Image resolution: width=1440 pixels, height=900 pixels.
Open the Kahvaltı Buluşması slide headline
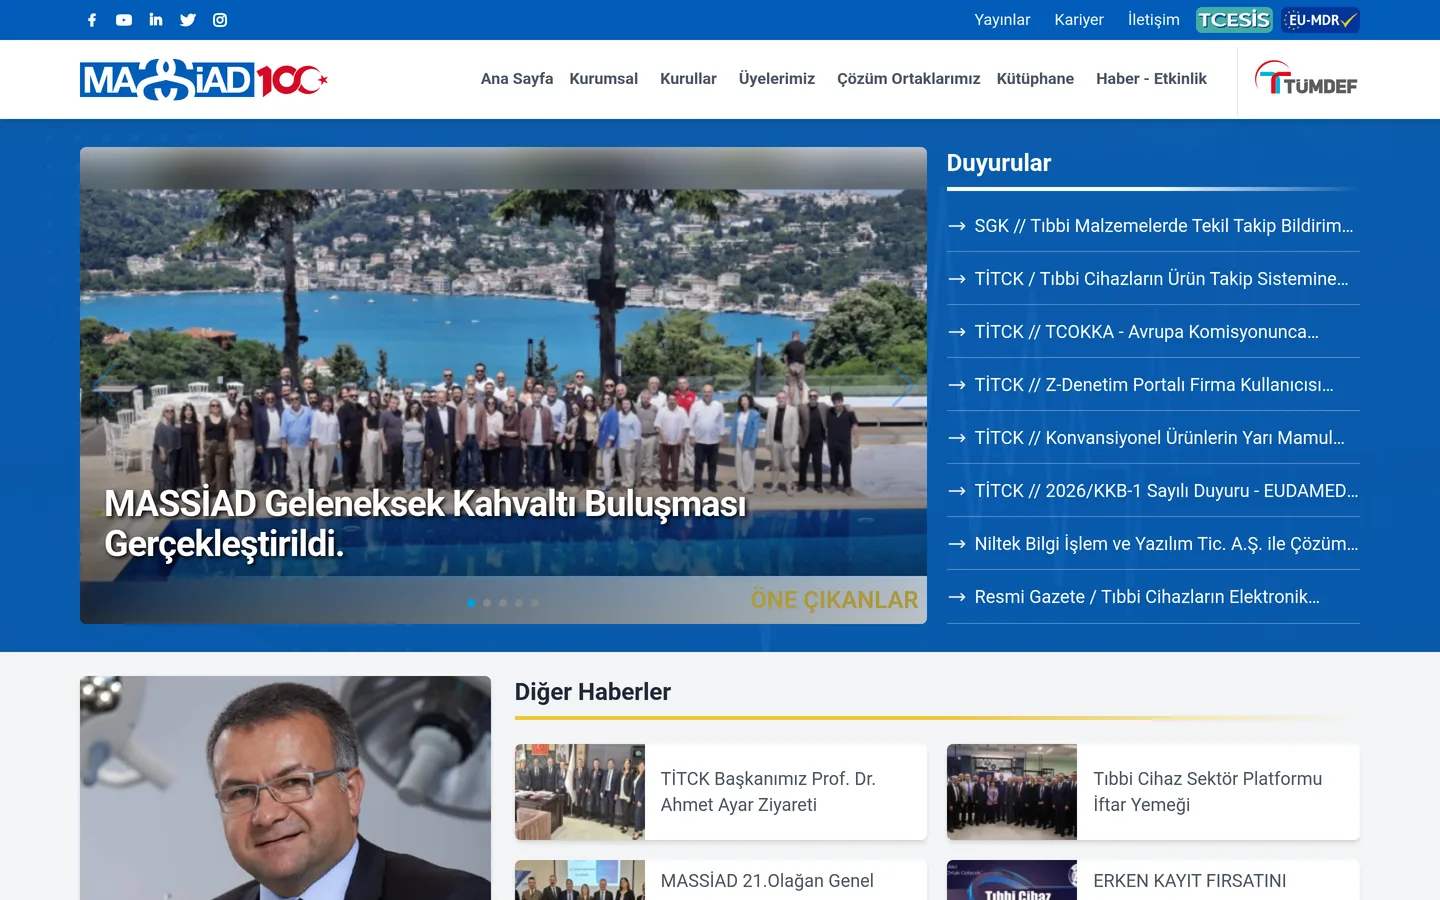point(425,524)
